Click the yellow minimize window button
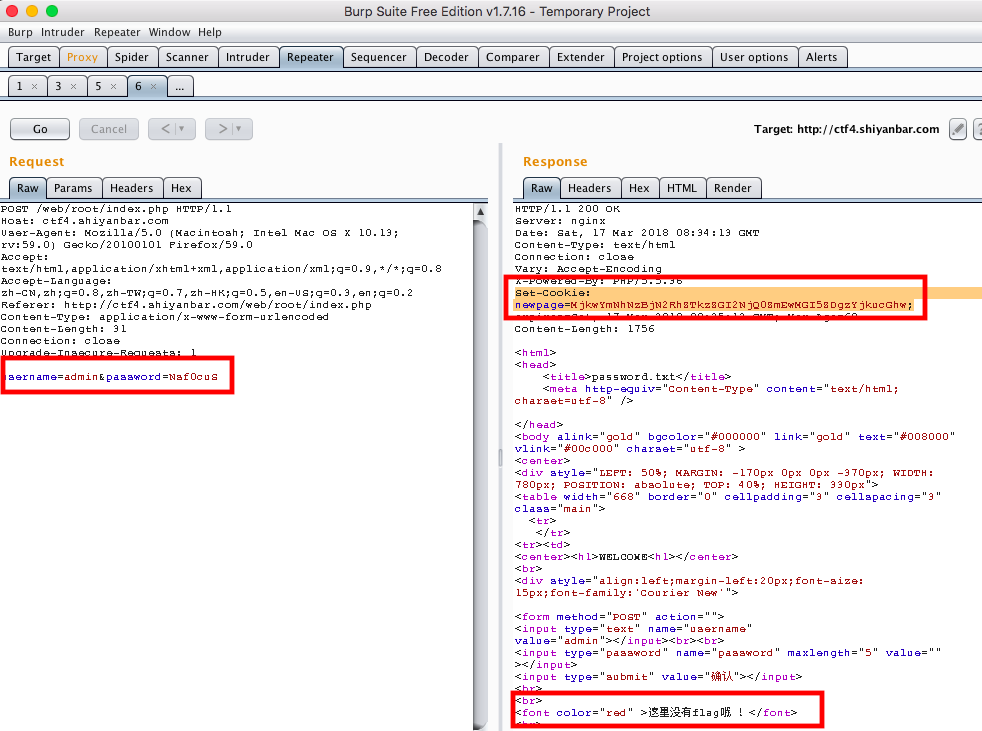This screenshot has height=731, width=982. (32, 11)
